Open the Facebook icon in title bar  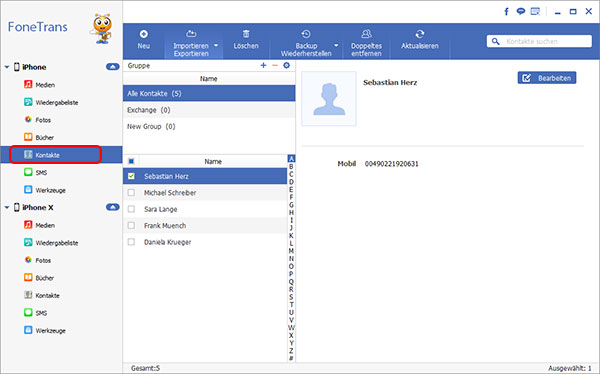(506, 11)
